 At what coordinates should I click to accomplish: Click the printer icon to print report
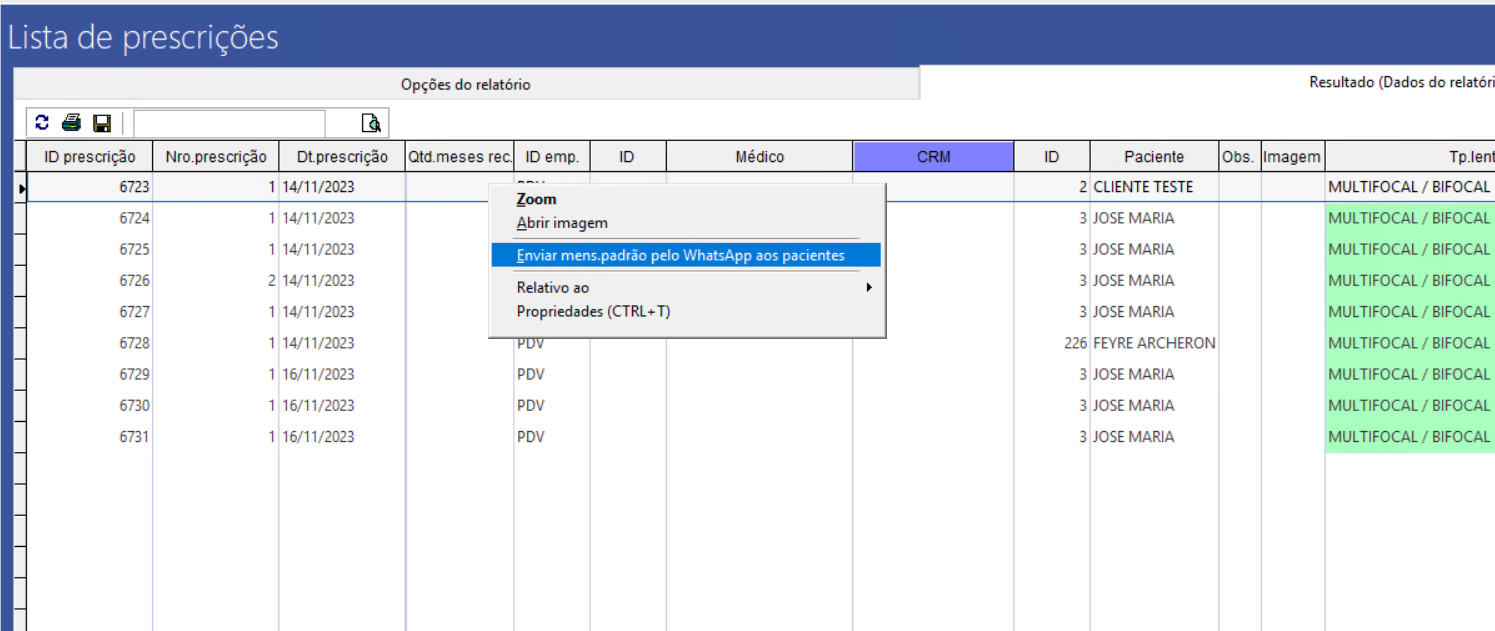(71, 123)
